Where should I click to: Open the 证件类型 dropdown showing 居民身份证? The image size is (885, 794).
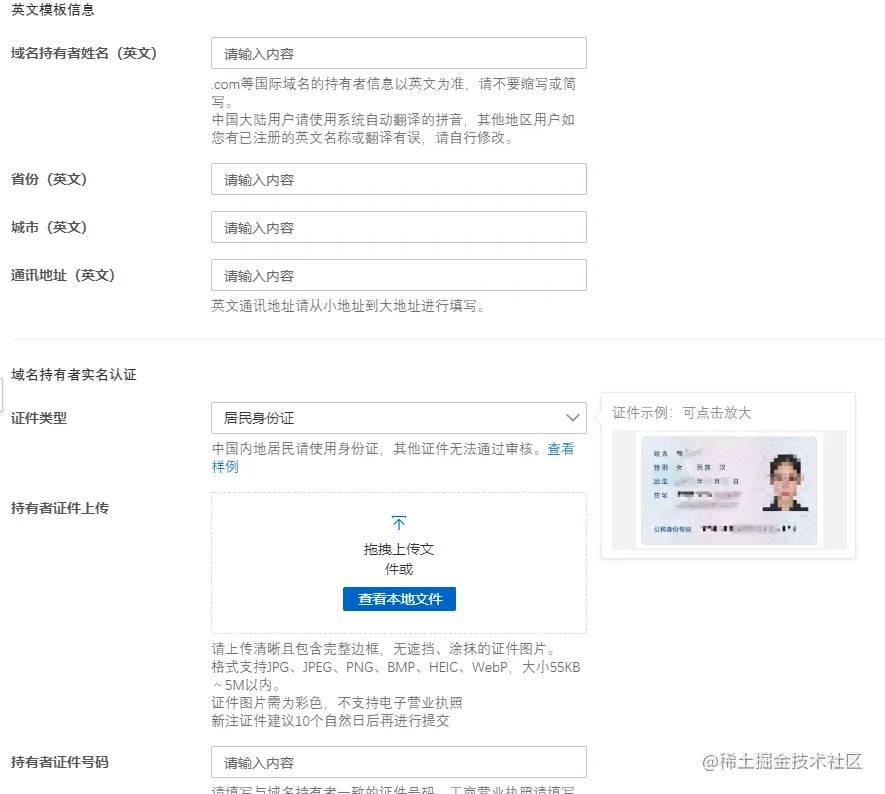coord(398,418)
